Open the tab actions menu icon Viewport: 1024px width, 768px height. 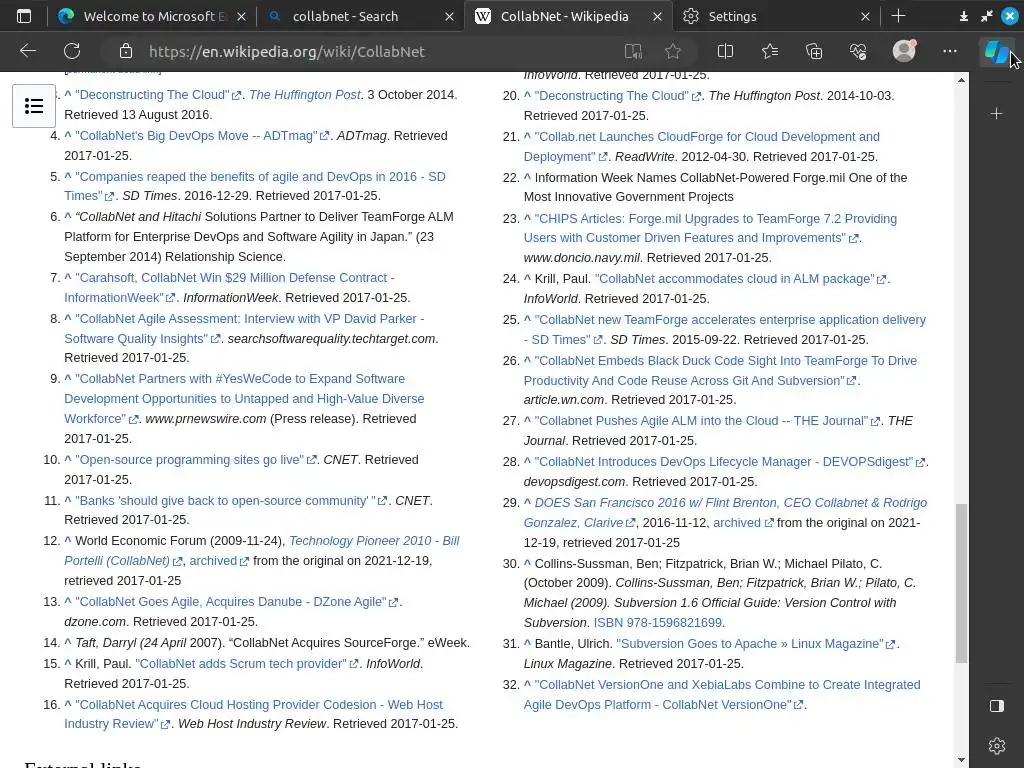pos(24,16)
